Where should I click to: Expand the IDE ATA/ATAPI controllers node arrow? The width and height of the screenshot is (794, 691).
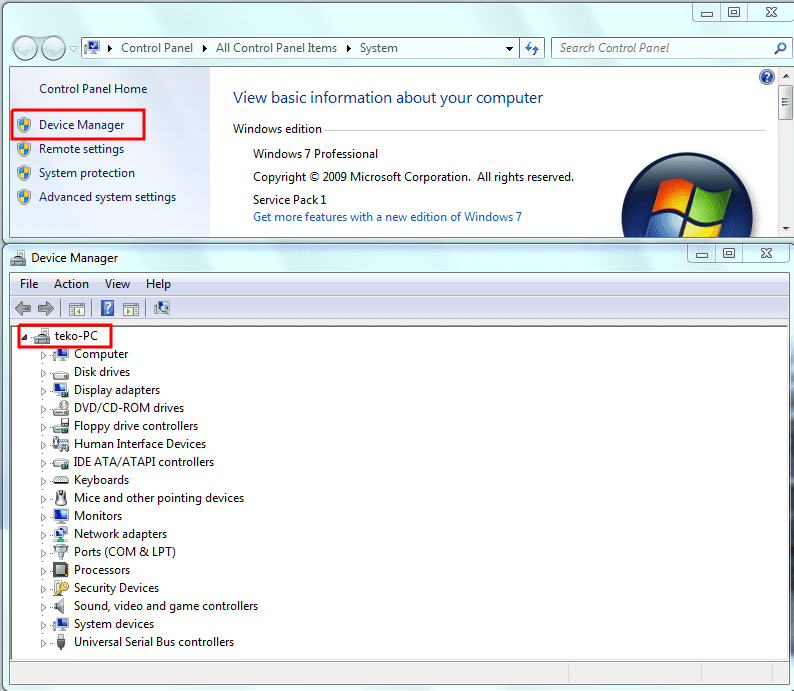(43, 463)
